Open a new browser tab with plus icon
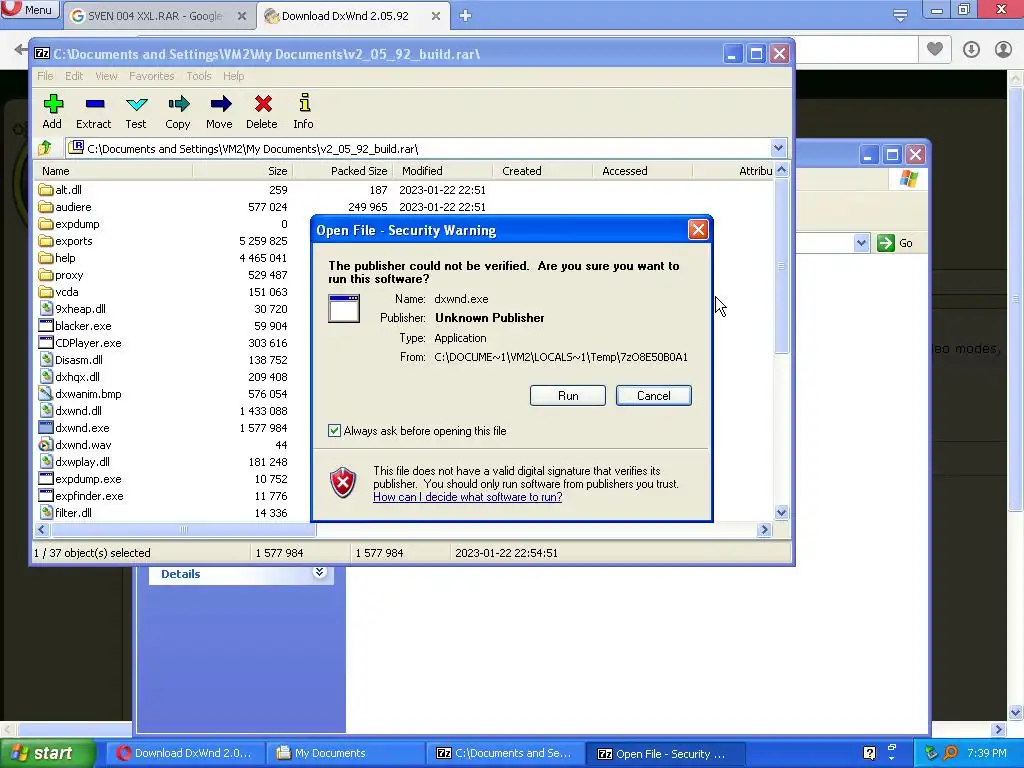The image size is (1024, 768). (465, 16)
